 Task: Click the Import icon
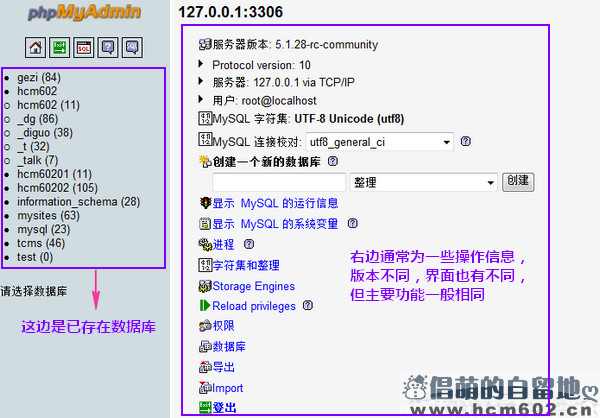coord(205,387)
